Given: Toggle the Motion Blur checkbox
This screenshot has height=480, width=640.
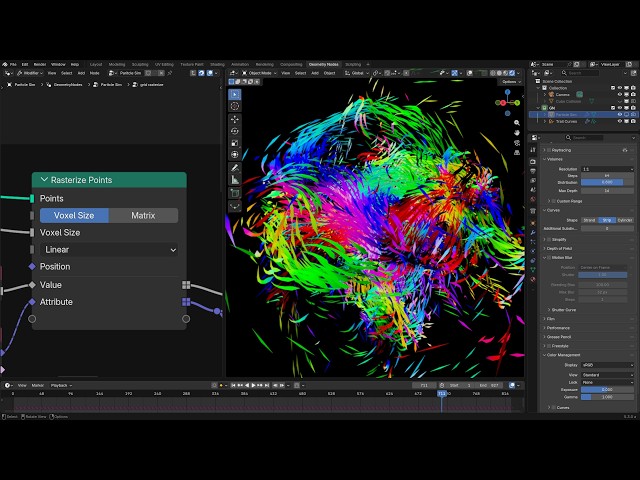Looking at the screenshot, I should pos(549,258).
